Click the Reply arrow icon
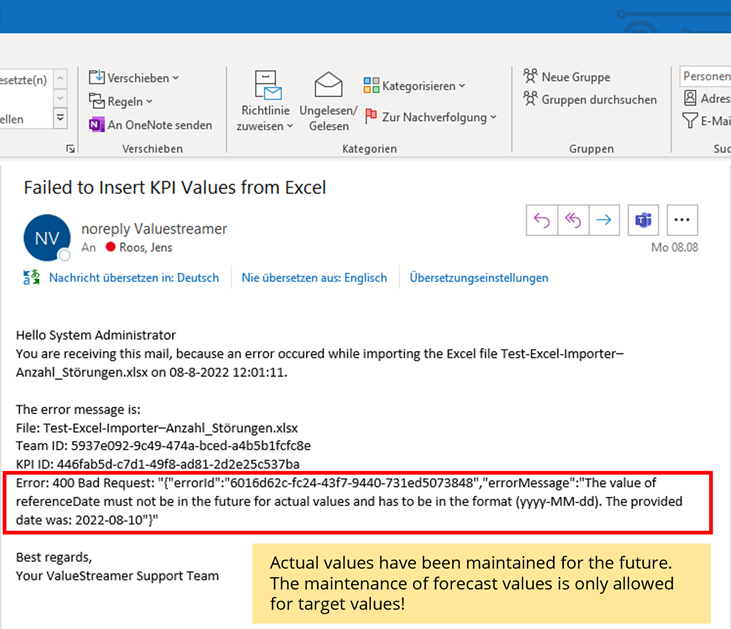 (541, 220)
